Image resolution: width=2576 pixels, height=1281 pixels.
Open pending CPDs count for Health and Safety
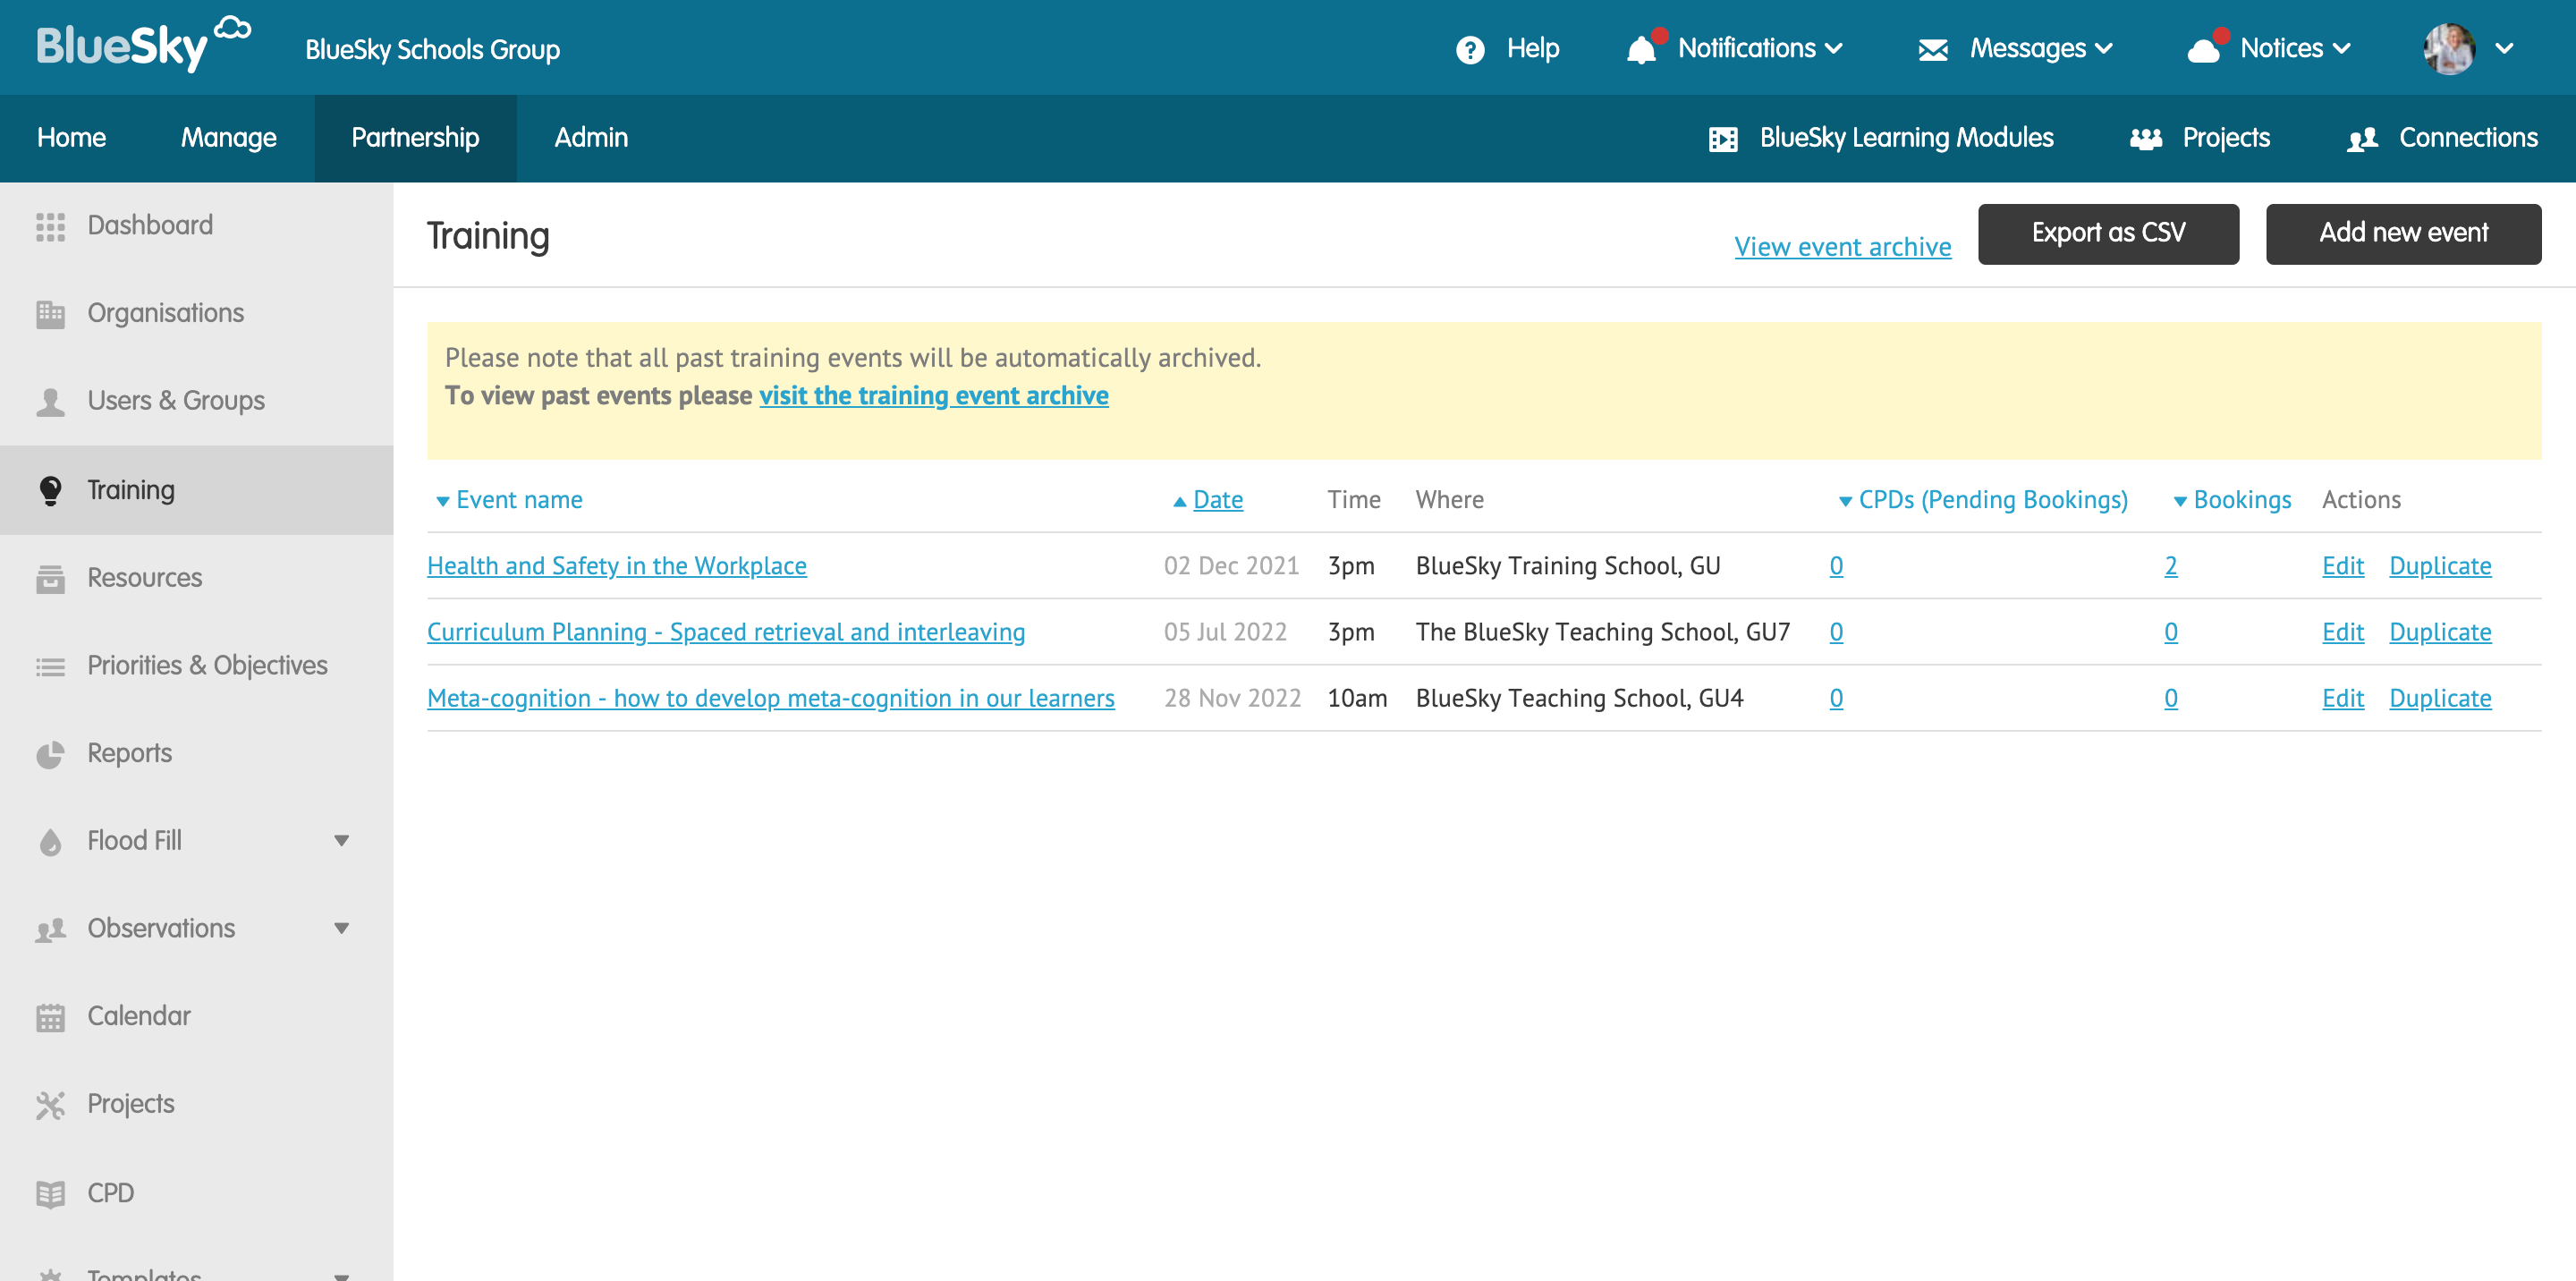pyautogui.click(x=1836, y=566)
